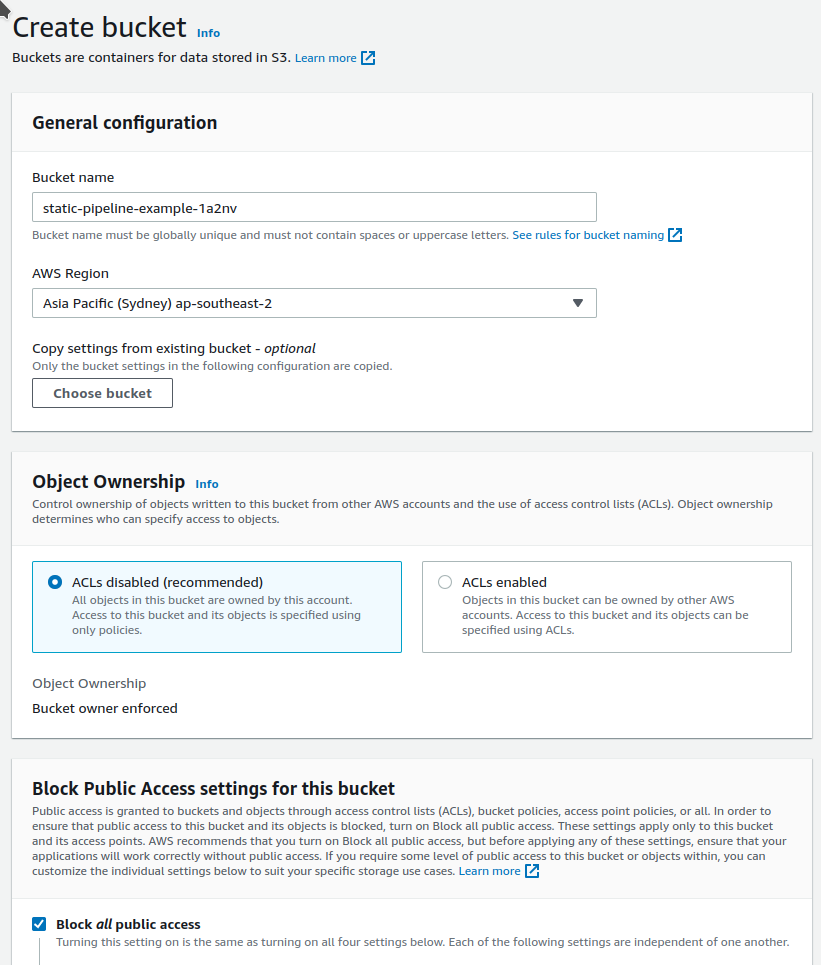Viewport: 821px width, 965px height.
Task: Click the General configuration section header
Action: pyautogui.click(x=125, y=123)
